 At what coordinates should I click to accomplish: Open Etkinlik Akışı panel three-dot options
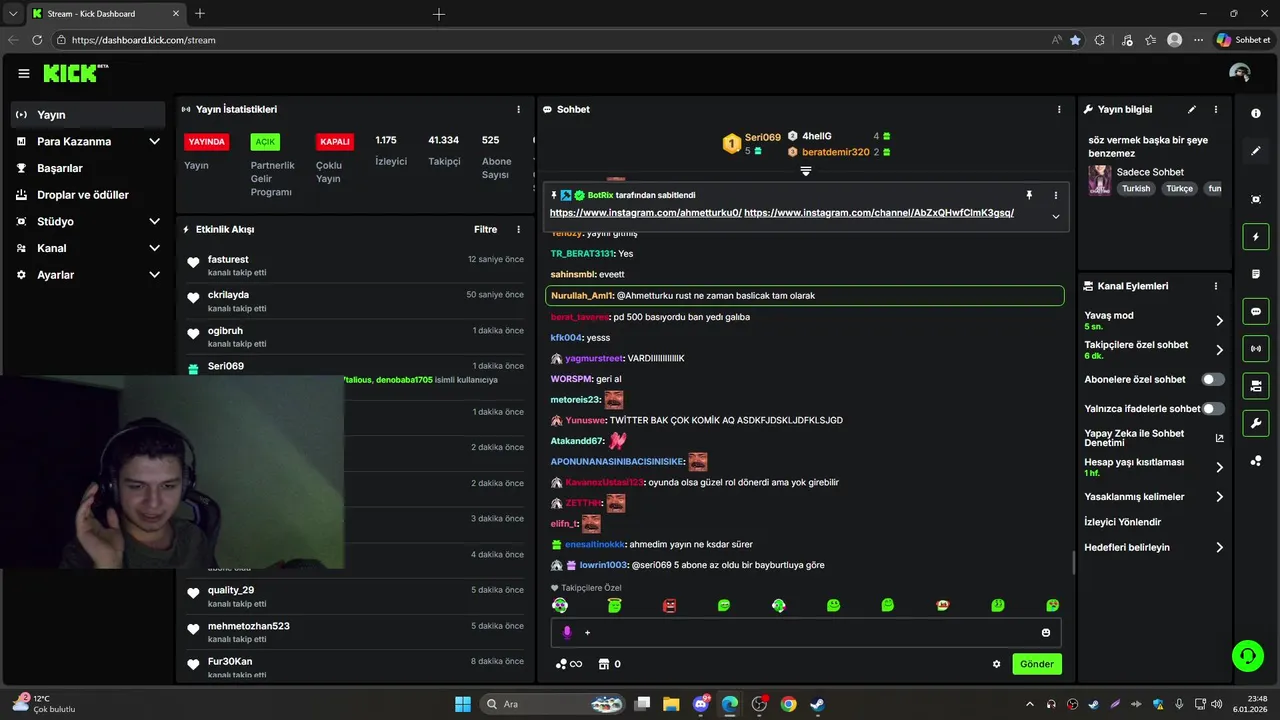[x=518, y=229]
